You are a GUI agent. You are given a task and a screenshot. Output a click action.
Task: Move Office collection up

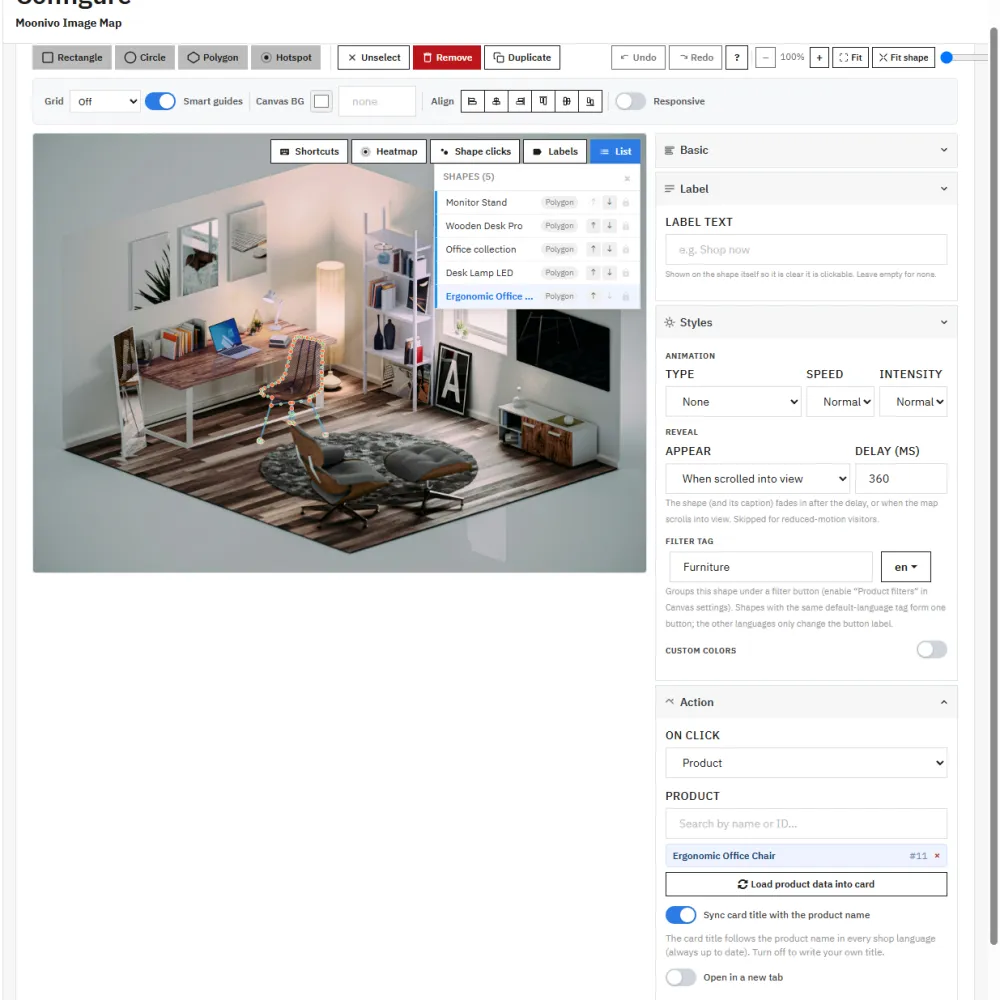[x=593, y=249]
